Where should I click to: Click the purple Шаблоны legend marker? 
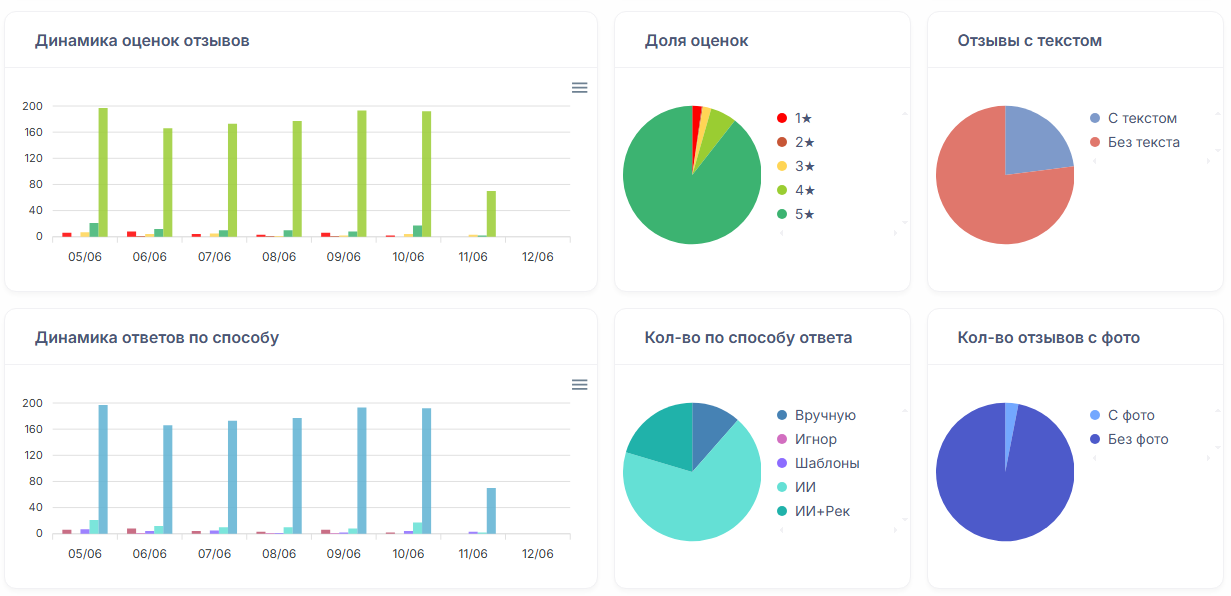[x=782, y=463]
